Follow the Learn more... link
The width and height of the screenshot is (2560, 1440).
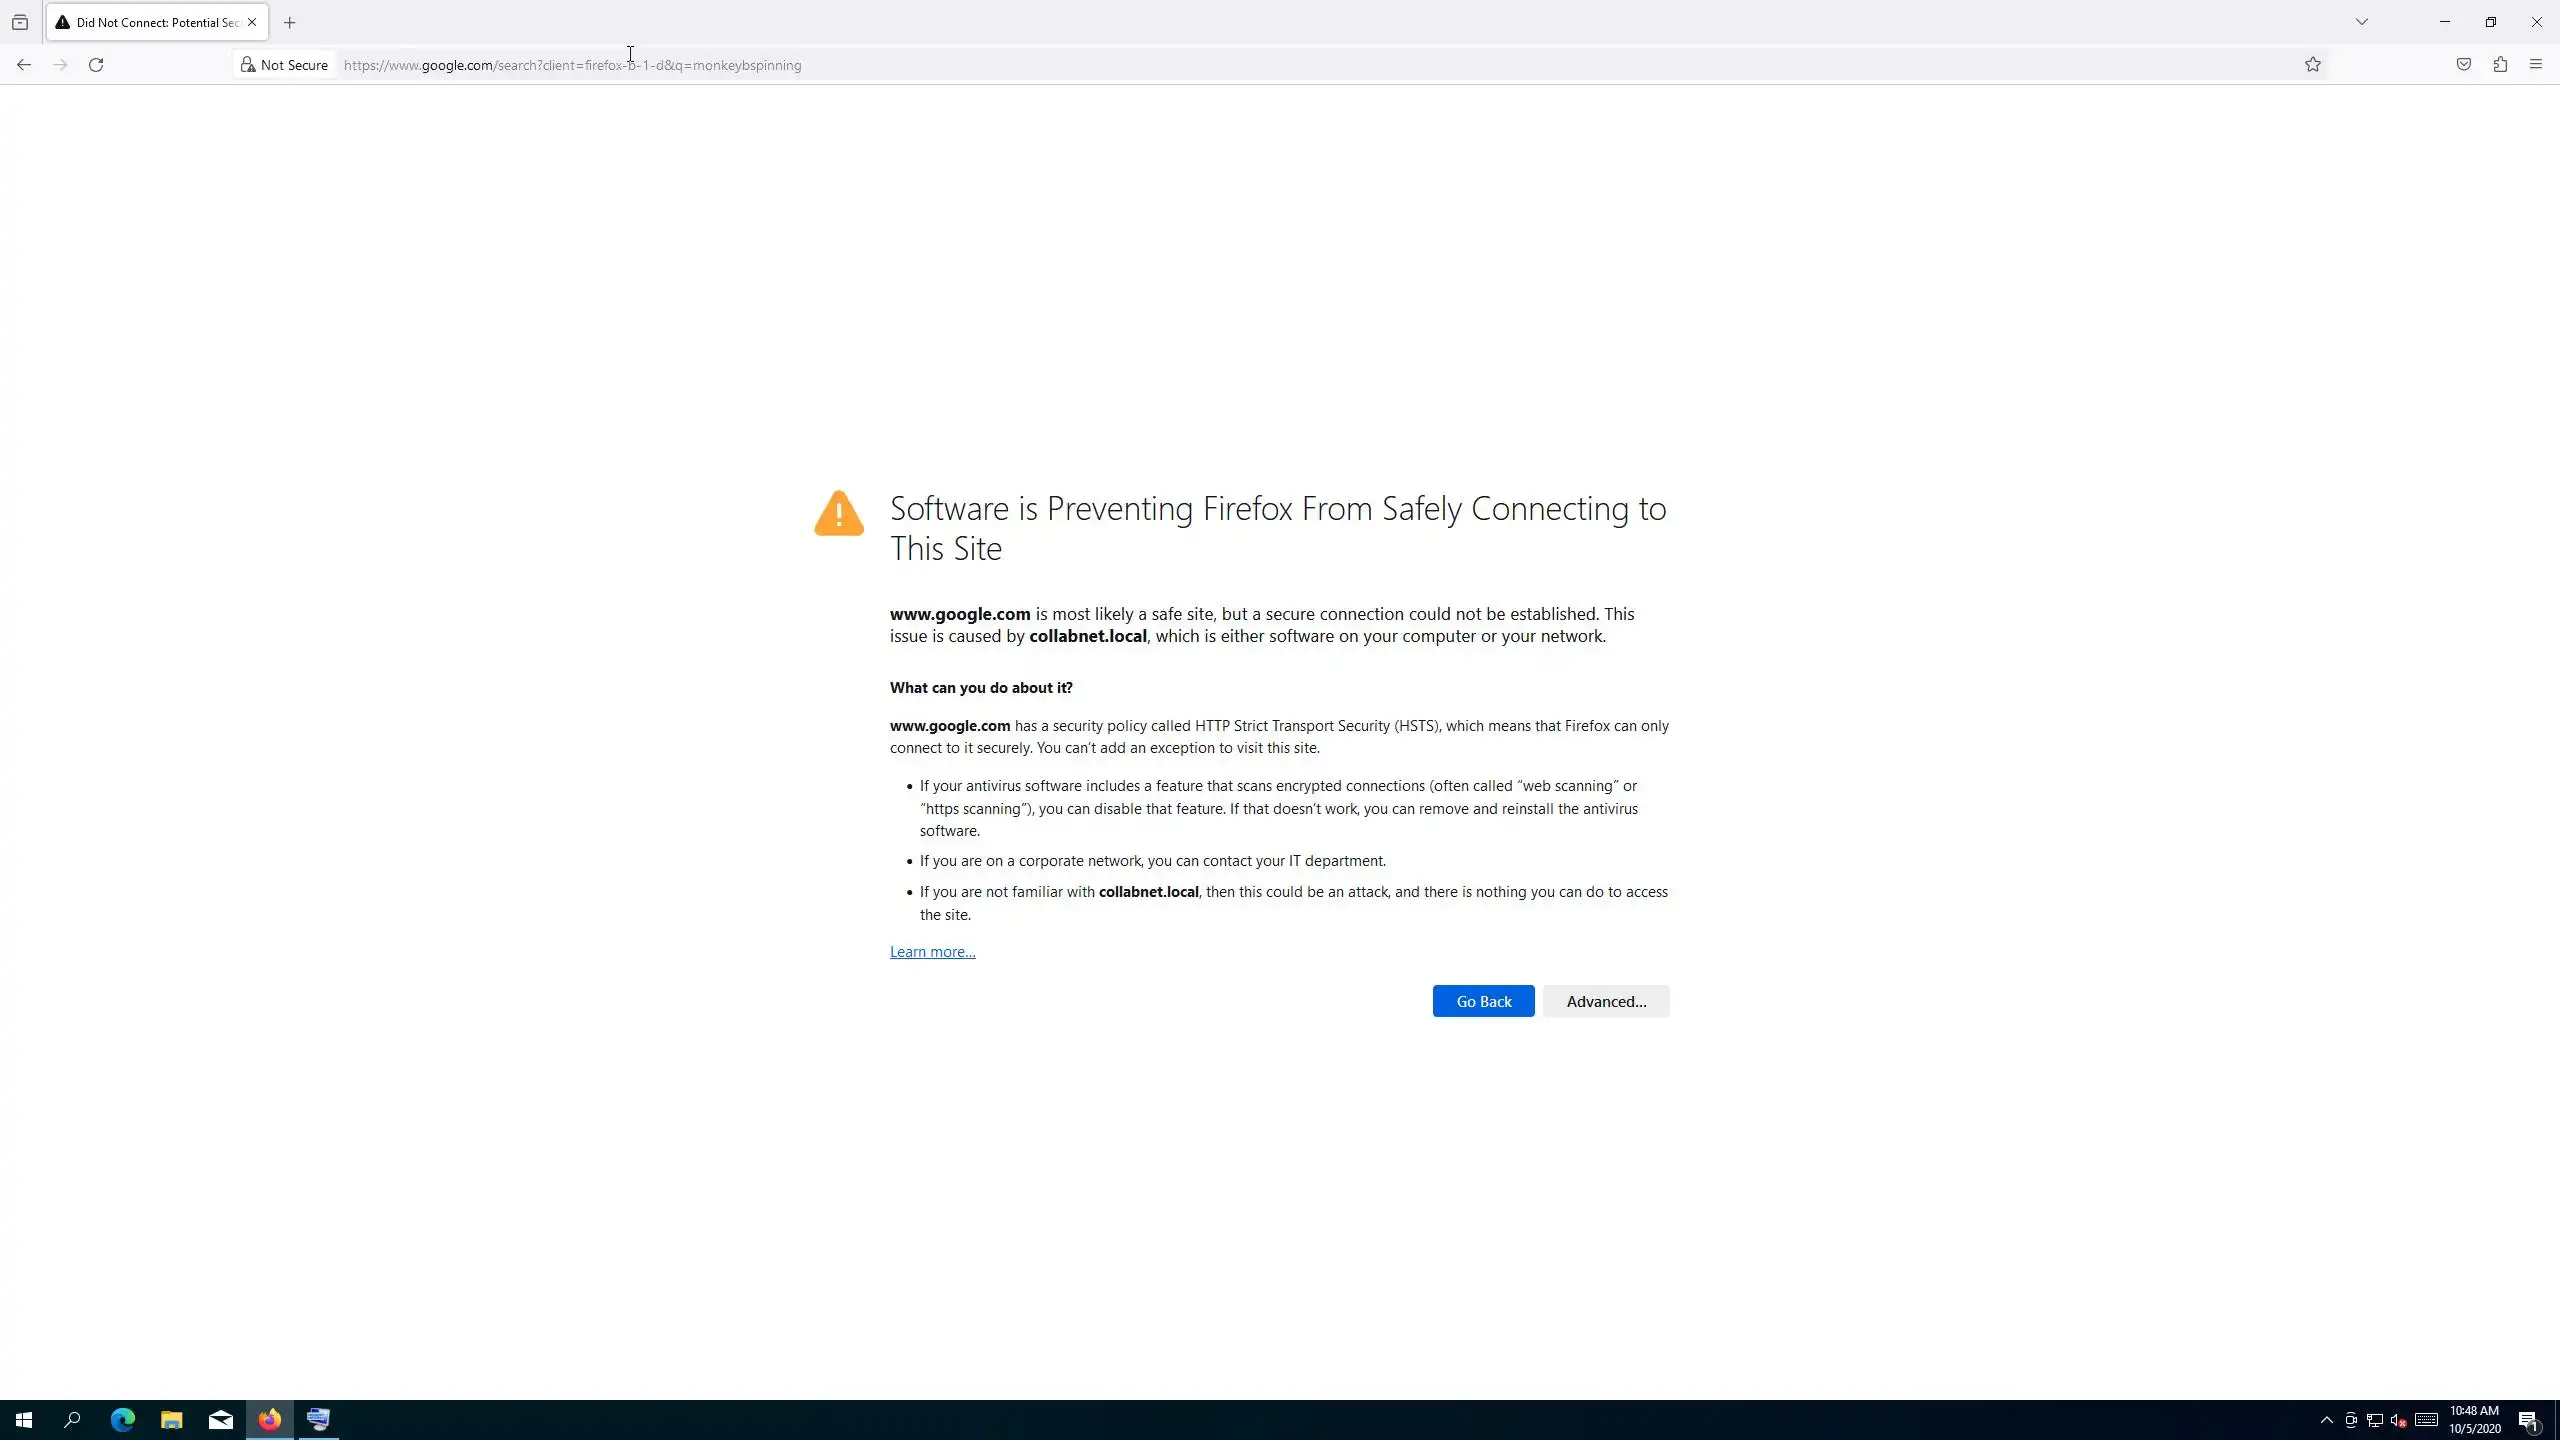pos(932,952)
